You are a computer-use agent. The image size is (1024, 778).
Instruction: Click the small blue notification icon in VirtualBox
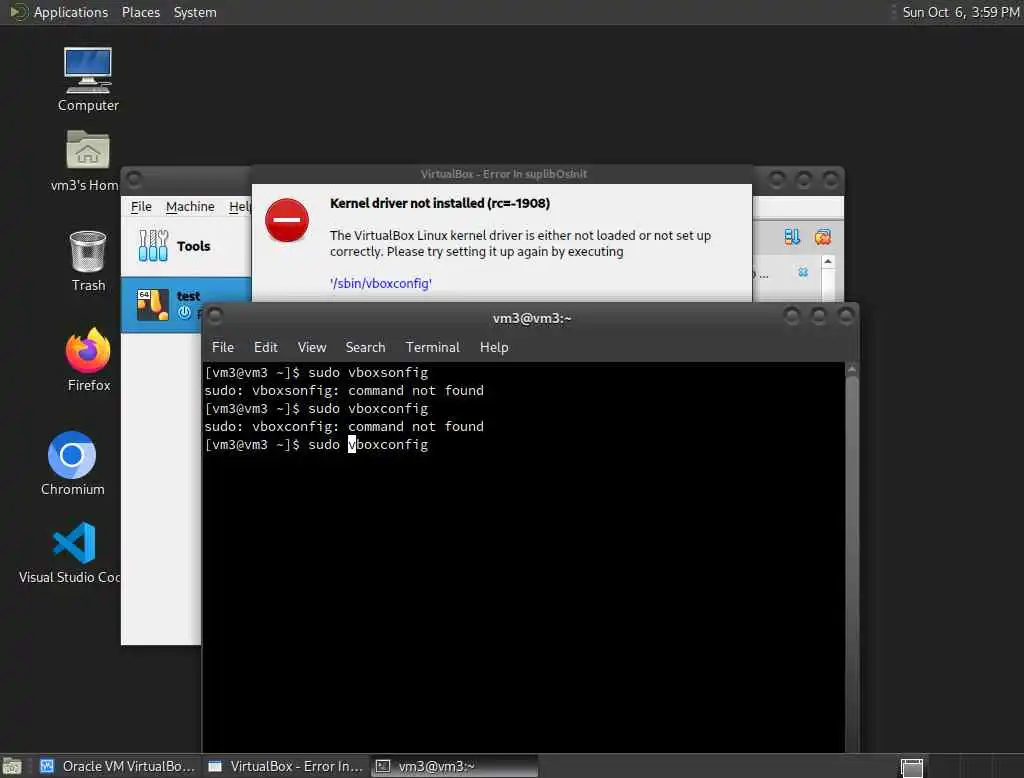click(803, 272)
